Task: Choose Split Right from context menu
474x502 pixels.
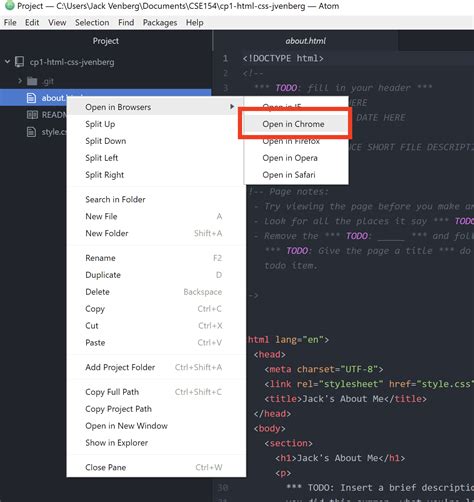Action: [156, 175]
